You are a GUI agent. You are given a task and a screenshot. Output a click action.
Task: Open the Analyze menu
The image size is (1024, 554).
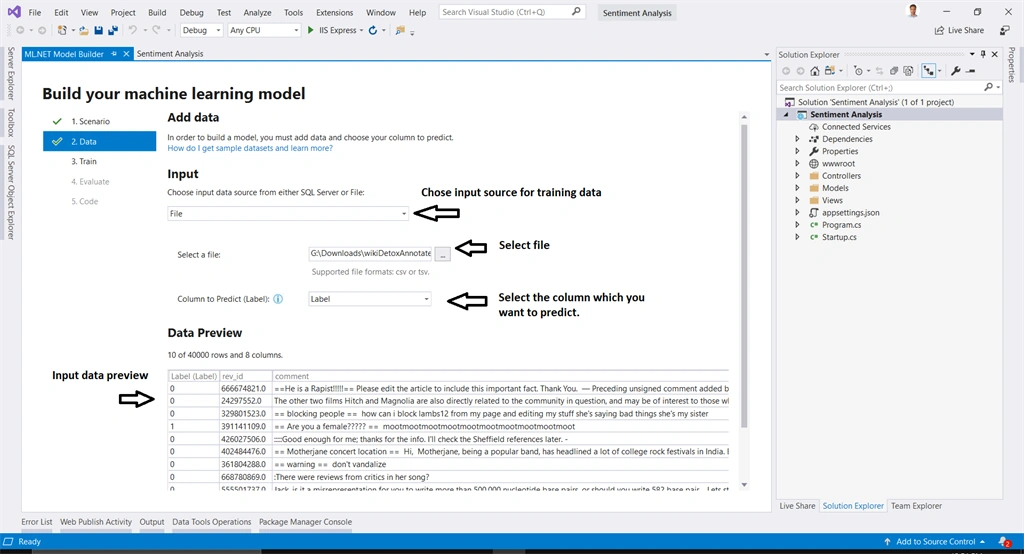(257, 12)
